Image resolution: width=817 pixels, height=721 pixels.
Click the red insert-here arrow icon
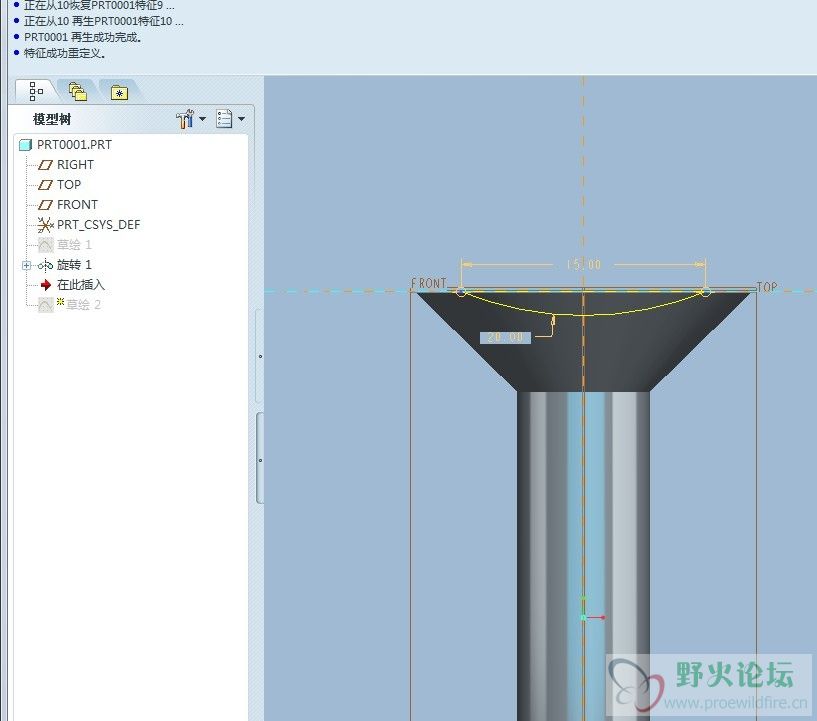click(x=46, y=284)
